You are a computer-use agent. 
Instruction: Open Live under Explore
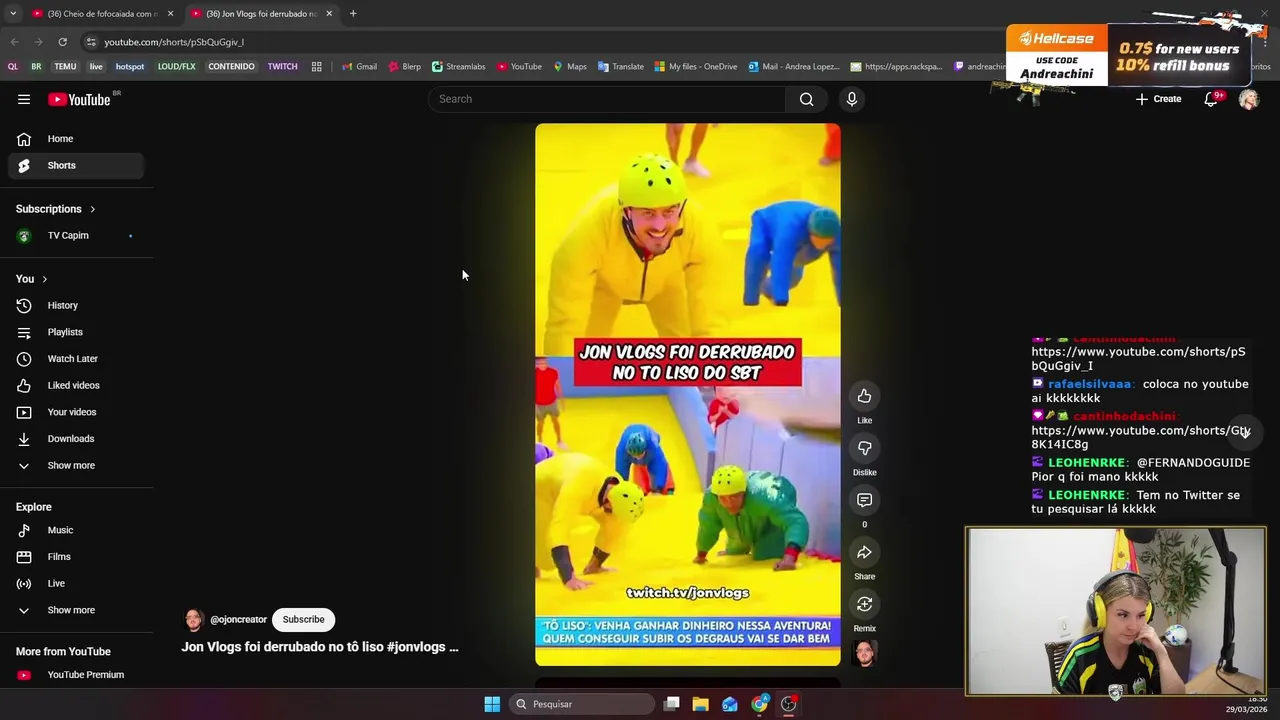point(76,584)
